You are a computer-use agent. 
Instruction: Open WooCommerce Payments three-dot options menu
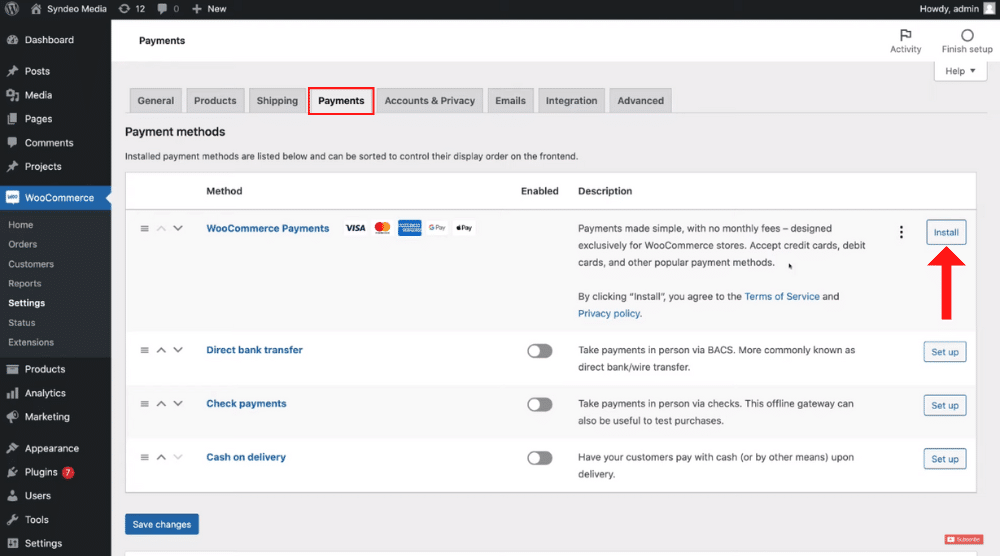pos(901,232)
